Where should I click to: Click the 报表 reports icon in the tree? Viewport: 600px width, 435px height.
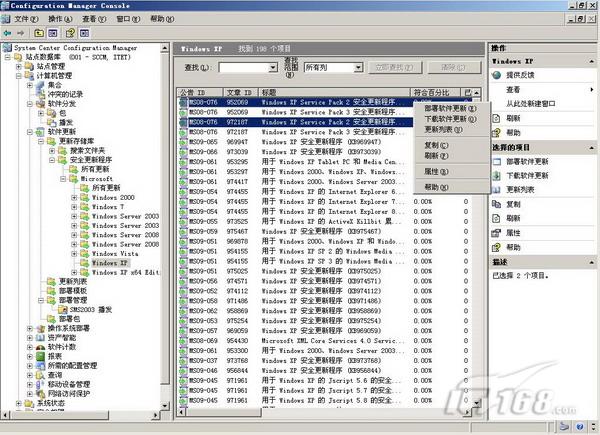(41, 357)
